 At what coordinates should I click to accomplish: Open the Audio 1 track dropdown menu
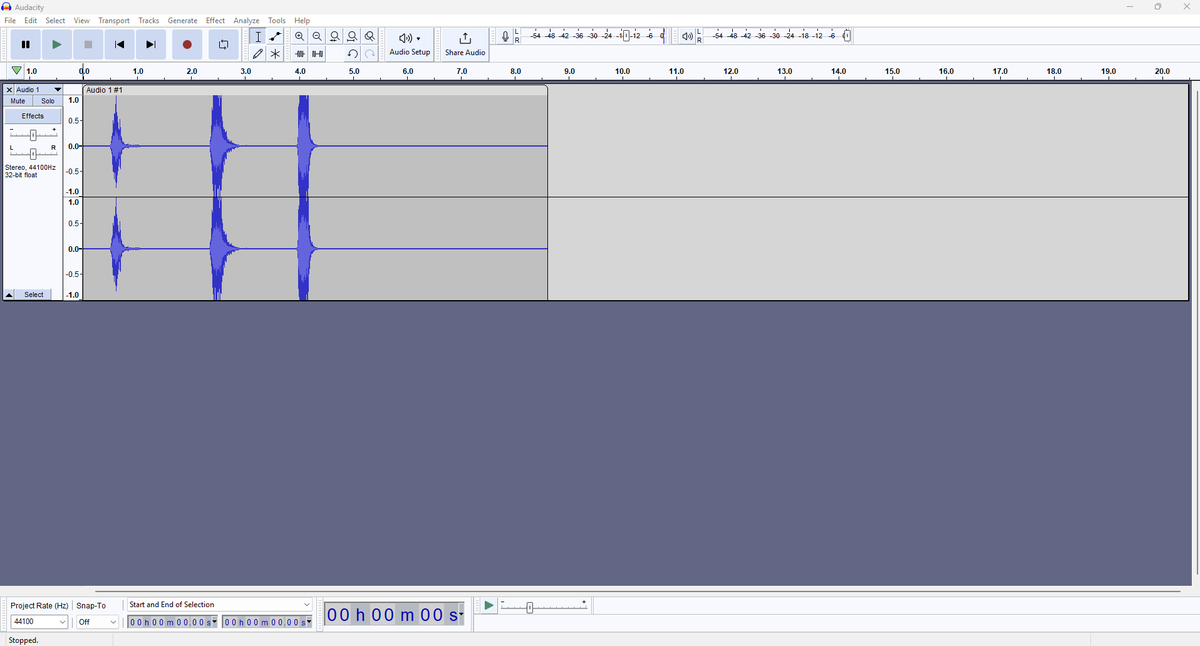point(39,90)
